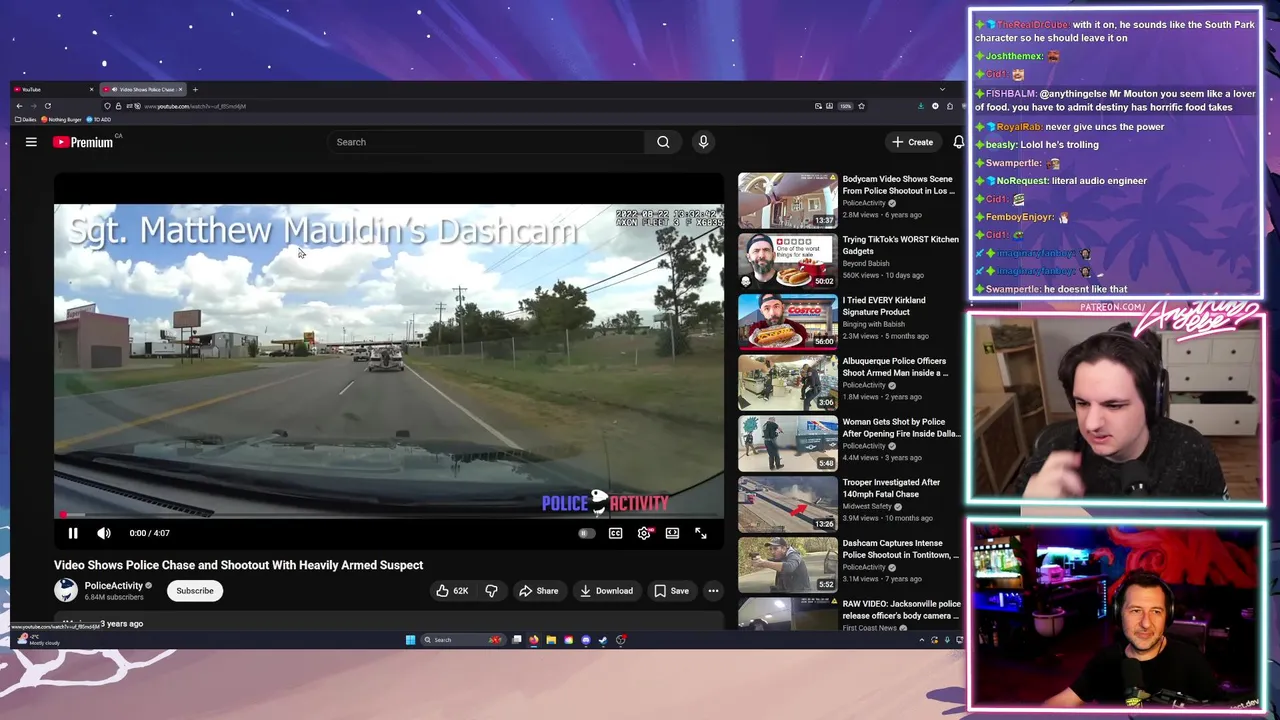Bookmark this page with star icon
The height and width of the screenshot is (720, 1280).
pyautogui.click(x=861, y=106)
